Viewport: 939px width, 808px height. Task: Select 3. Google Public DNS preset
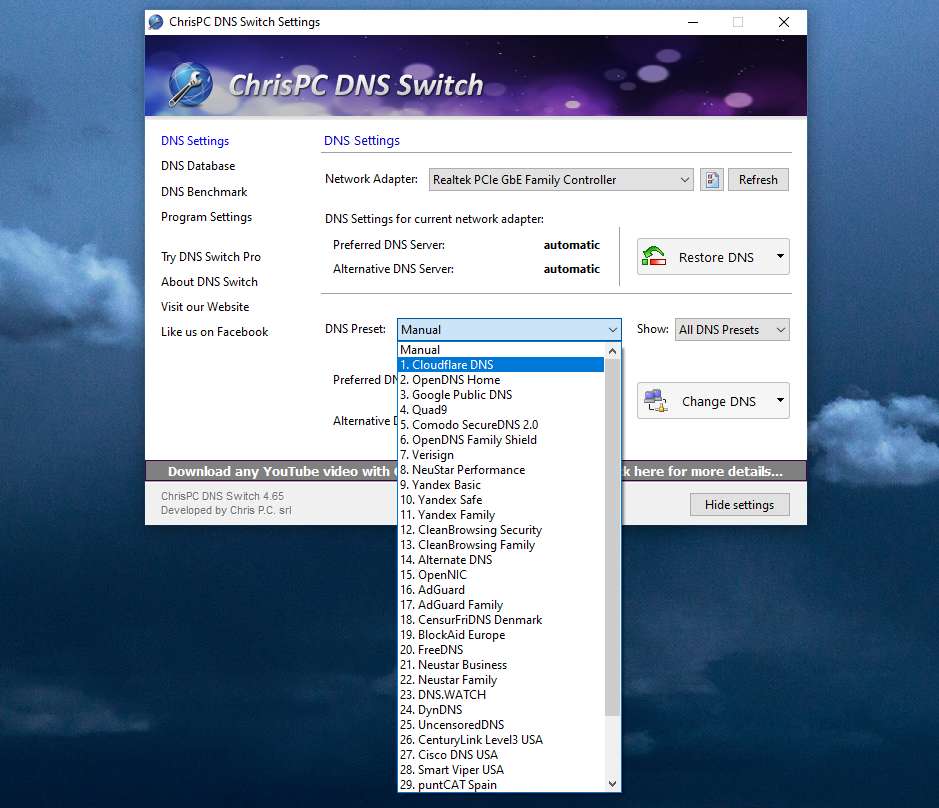click(501, 395)
